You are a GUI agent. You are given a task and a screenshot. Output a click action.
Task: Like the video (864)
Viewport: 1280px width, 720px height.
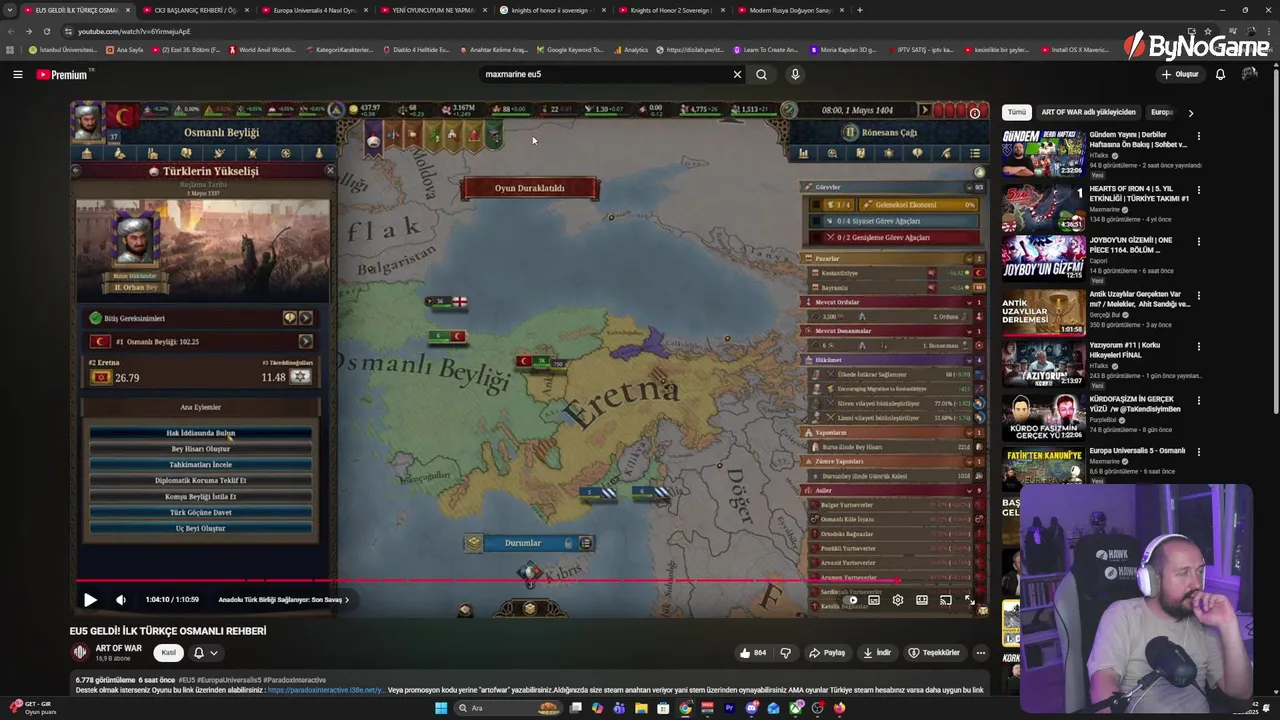tap(753, 653)
